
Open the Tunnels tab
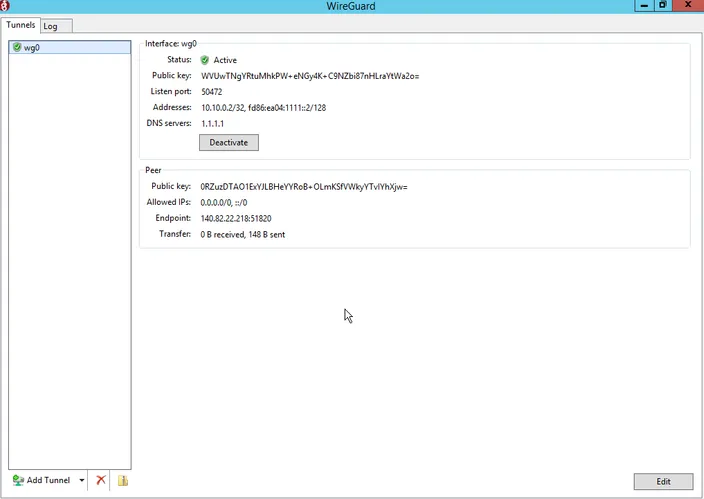click(21, 25)
